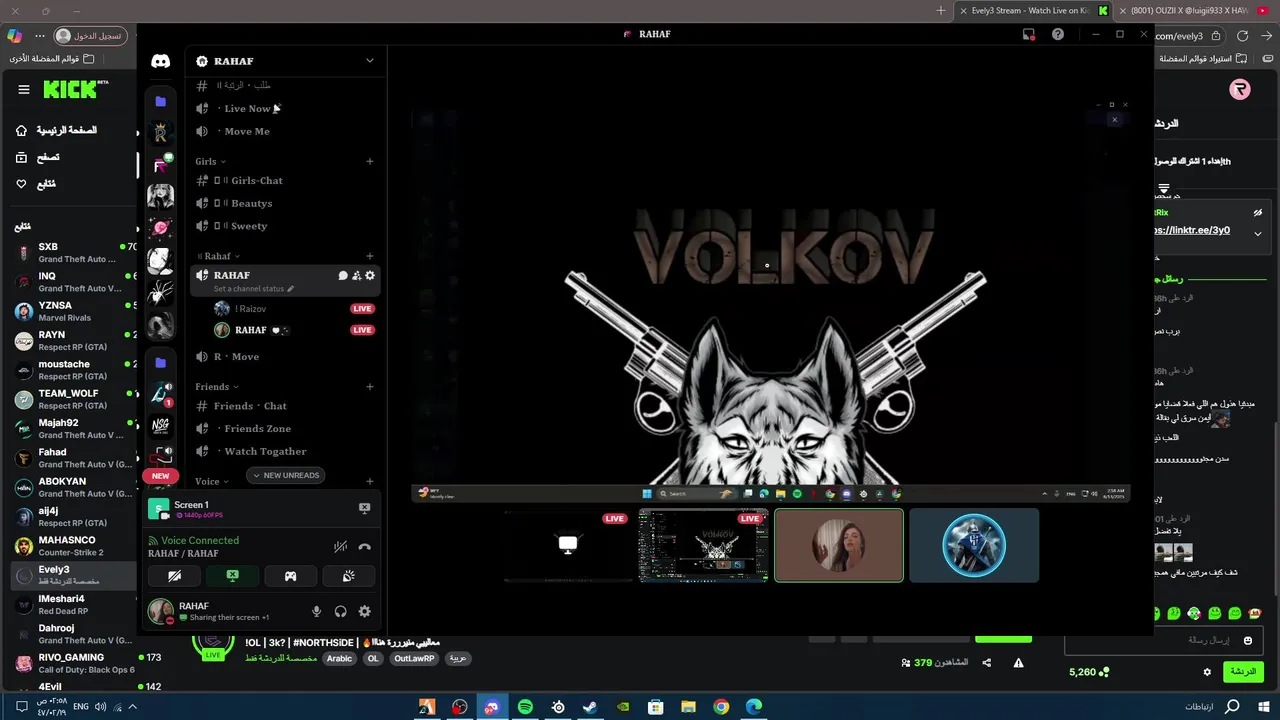Add channel to Friends category
The height and width of the screenshot is (720, 1280).
click(370, 386)
